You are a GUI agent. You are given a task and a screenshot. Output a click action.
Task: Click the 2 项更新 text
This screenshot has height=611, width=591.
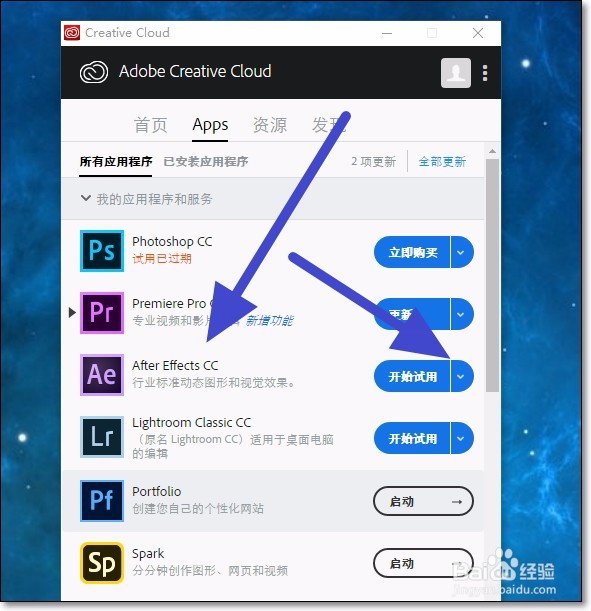[x=373, y=161]
